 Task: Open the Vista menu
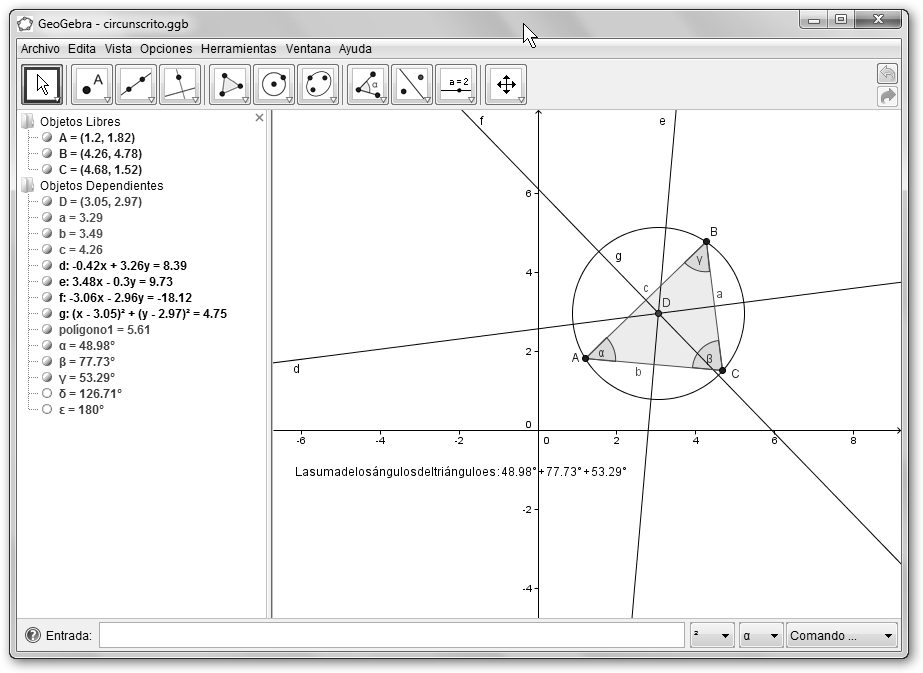[x=118, y=48]
